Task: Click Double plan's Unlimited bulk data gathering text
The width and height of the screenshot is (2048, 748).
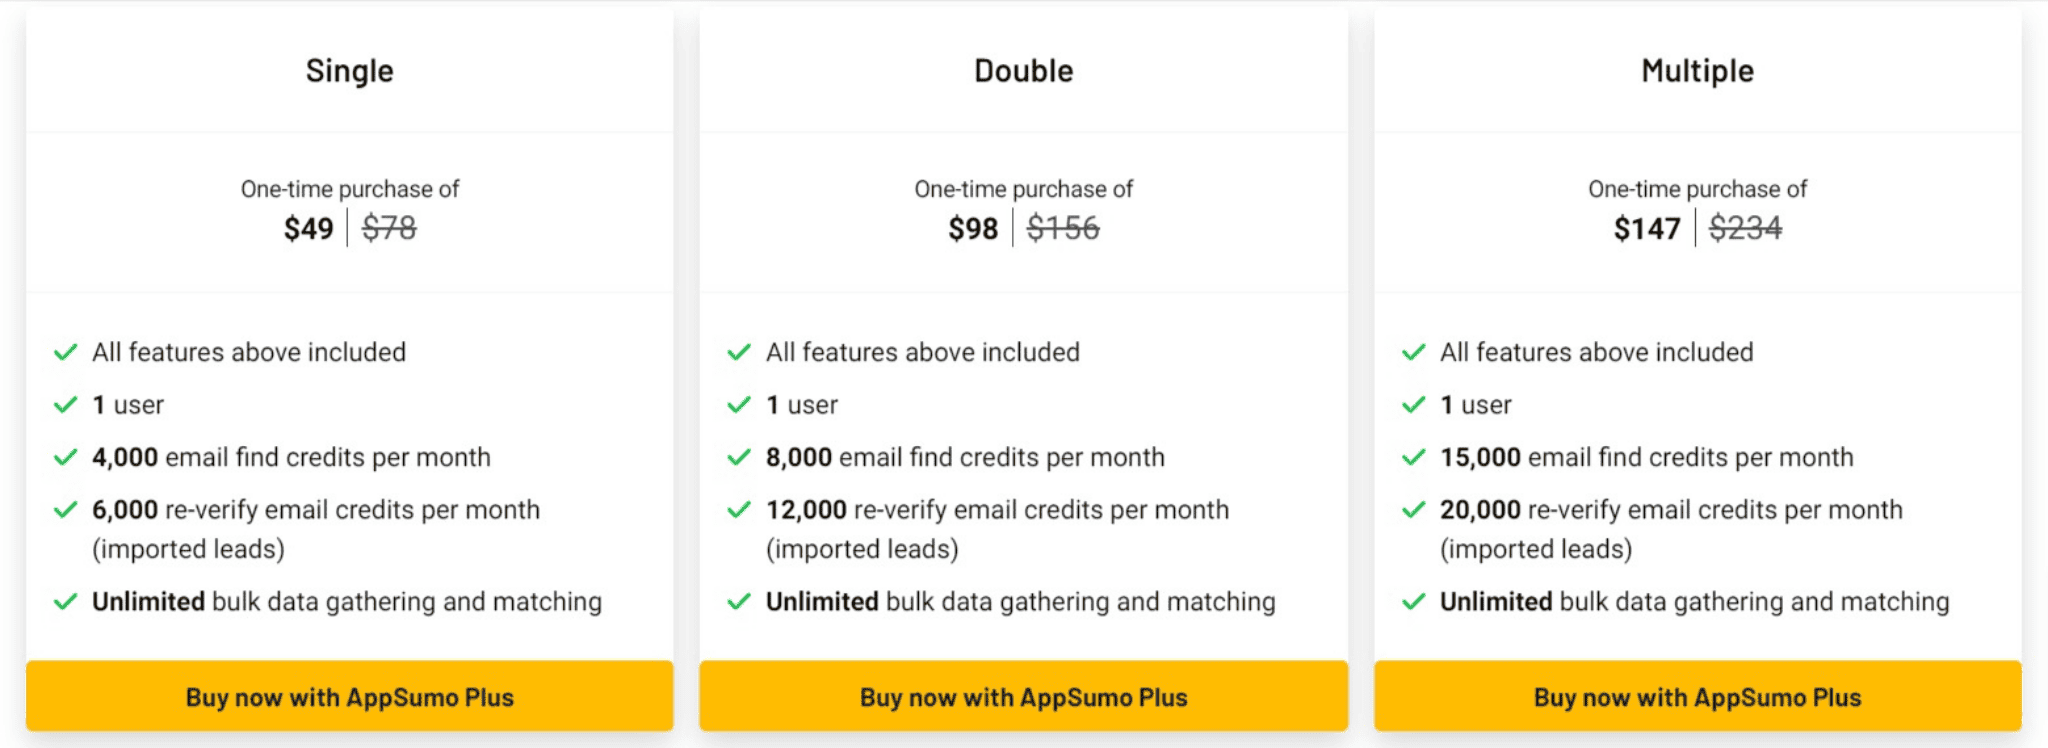Action: [1021, 602]
